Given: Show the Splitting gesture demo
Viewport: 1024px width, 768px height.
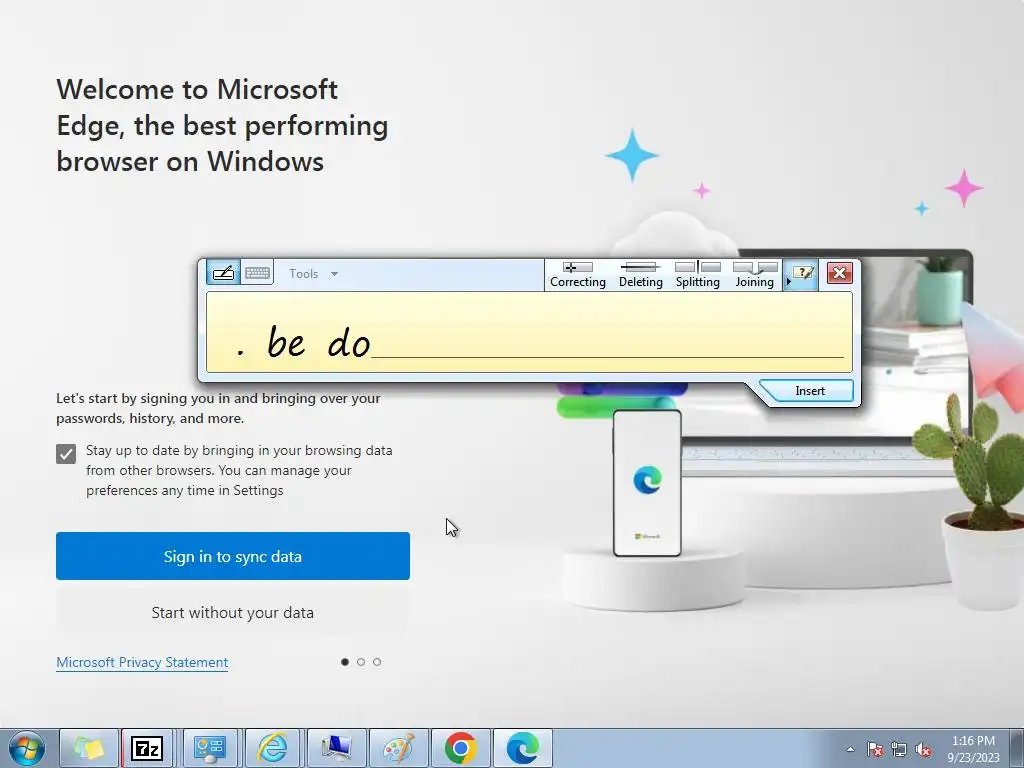Looking at the screenshot, I should pyautogui.click(x=697, y=275).
